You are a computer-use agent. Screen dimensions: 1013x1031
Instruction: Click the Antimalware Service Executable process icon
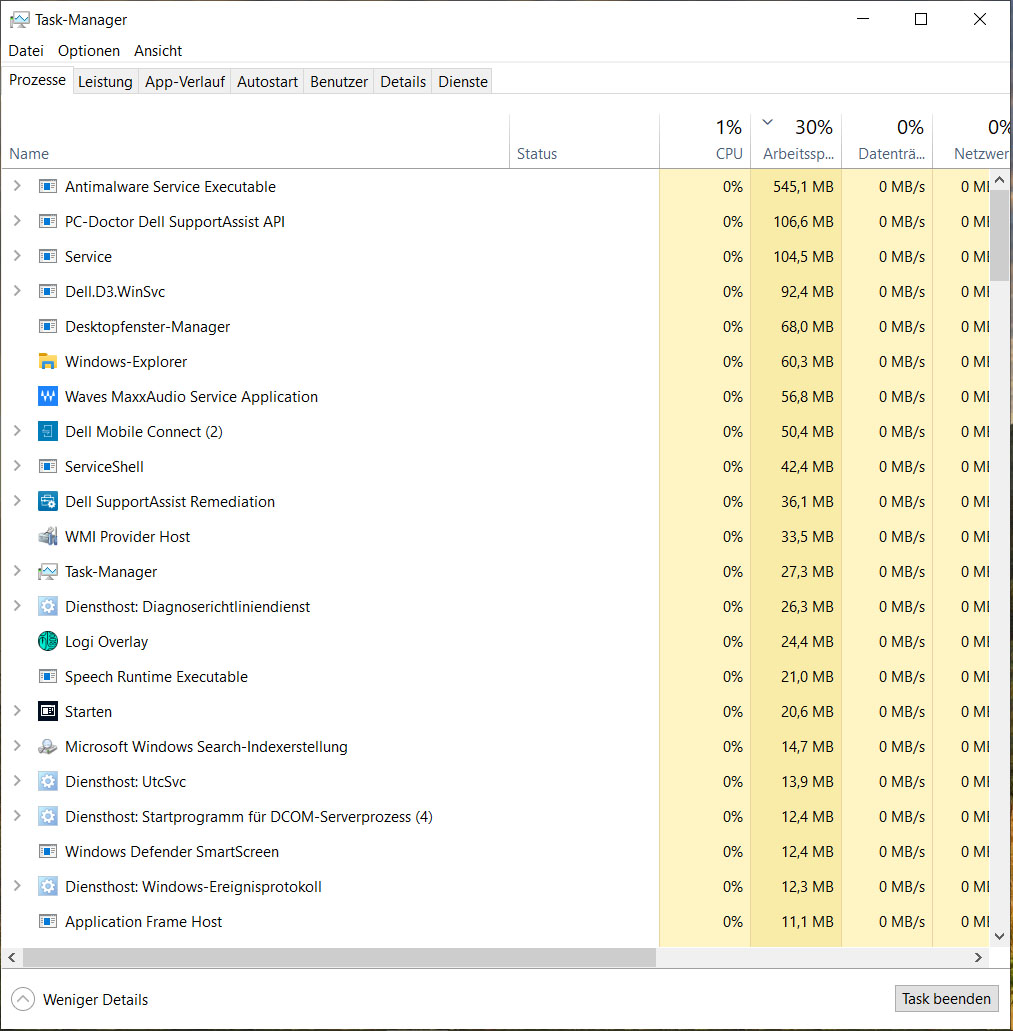coord(47,187)
